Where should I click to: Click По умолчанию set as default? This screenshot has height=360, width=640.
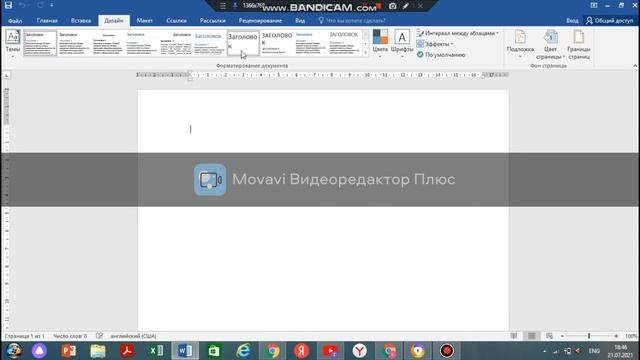(441, 54)
